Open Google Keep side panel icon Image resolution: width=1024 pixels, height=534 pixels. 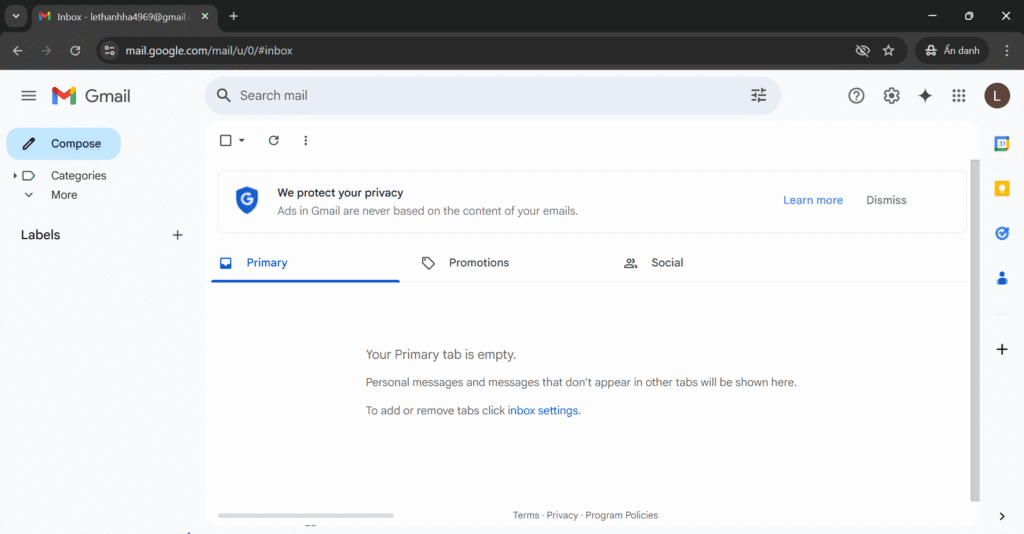coord(1001,188)
